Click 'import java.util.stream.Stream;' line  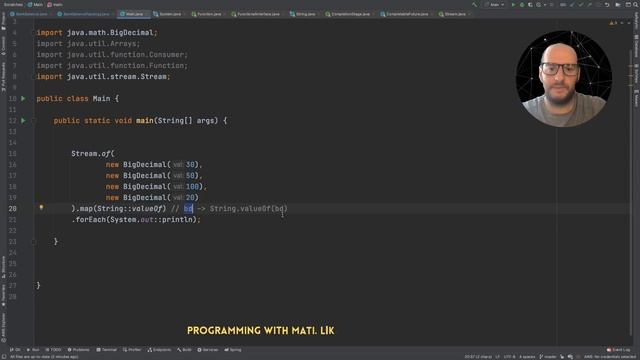(x=103, y=76)
